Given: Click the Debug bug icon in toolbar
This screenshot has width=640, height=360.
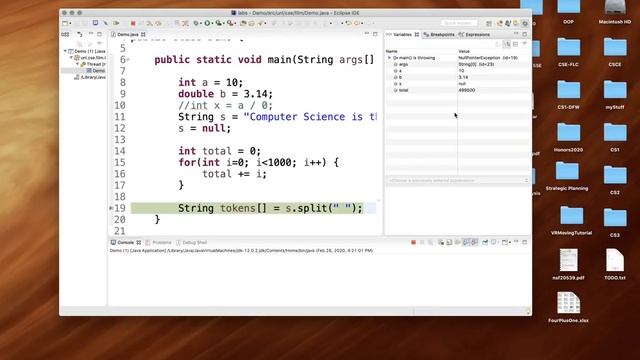Looking at the screenshot, I should click(x=196, y=23).
